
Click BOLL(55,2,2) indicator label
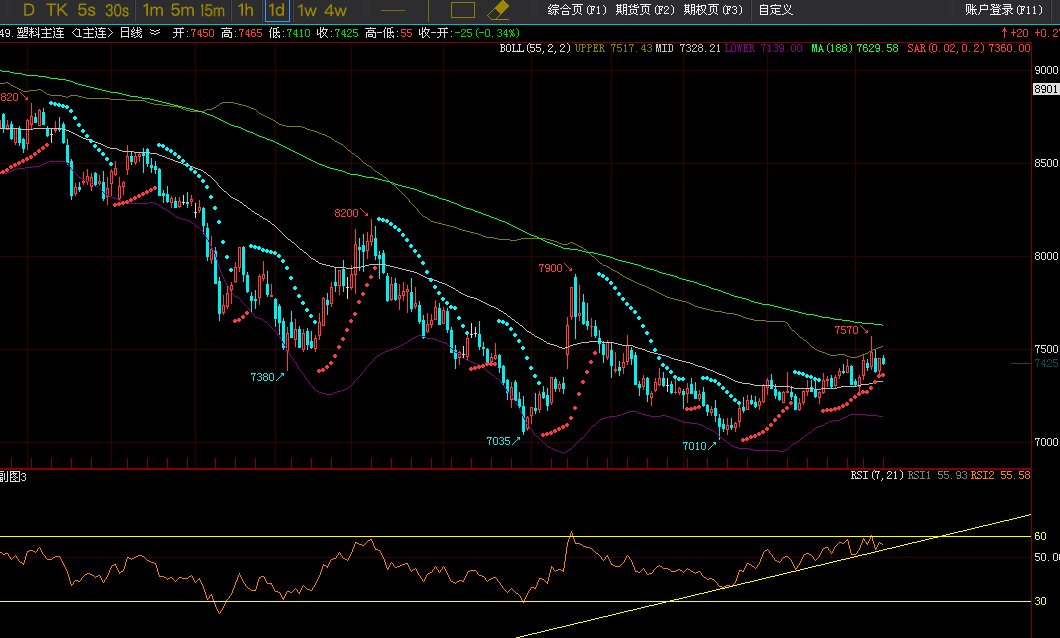click(535, 48)
